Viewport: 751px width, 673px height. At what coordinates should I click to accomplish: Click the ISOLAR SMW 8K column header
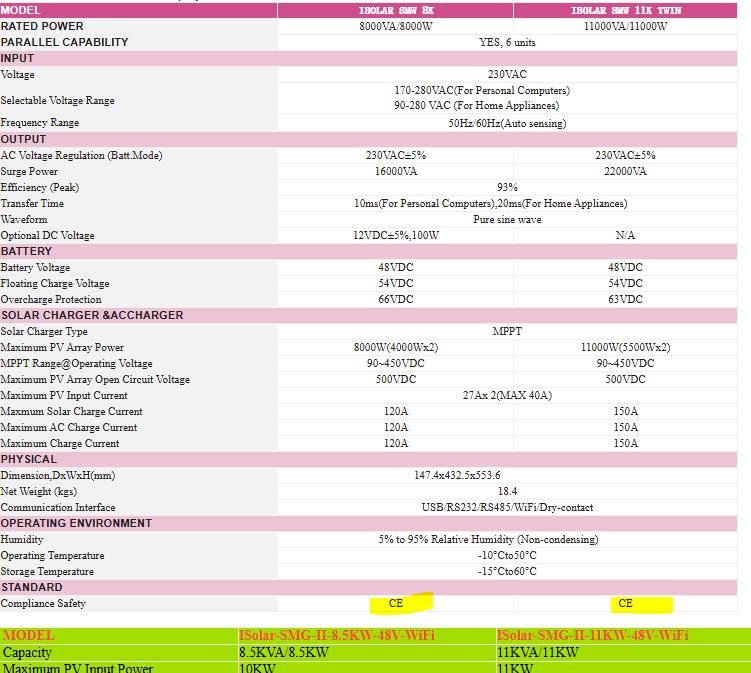[396, 11]
